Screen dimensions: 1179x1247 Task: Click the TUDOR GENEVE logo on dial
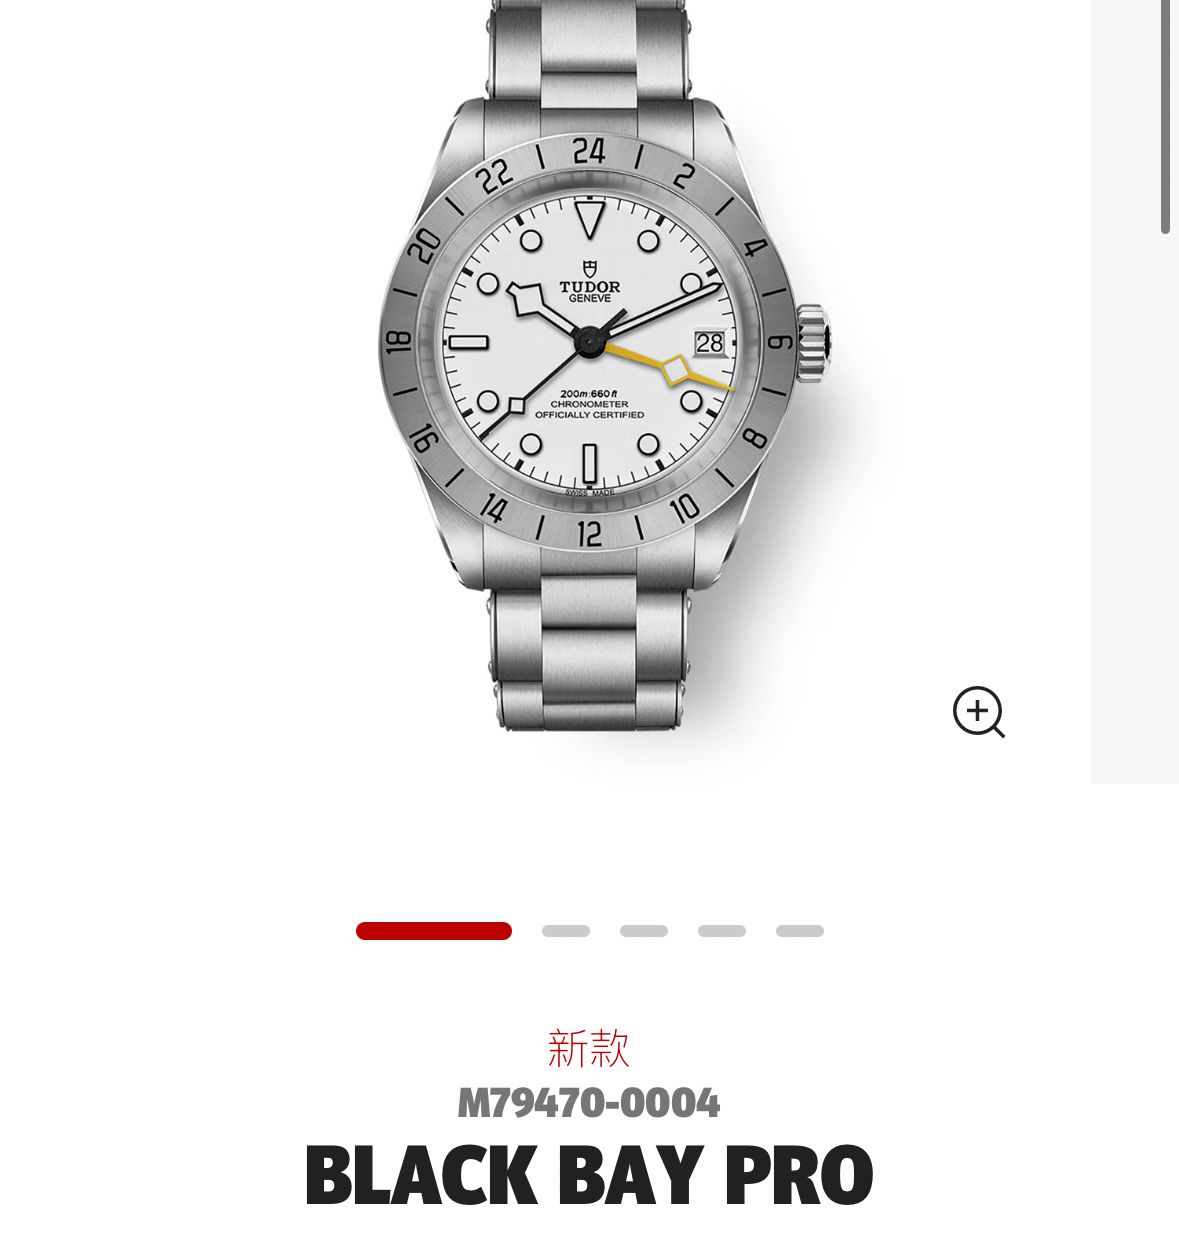(590, 281)
